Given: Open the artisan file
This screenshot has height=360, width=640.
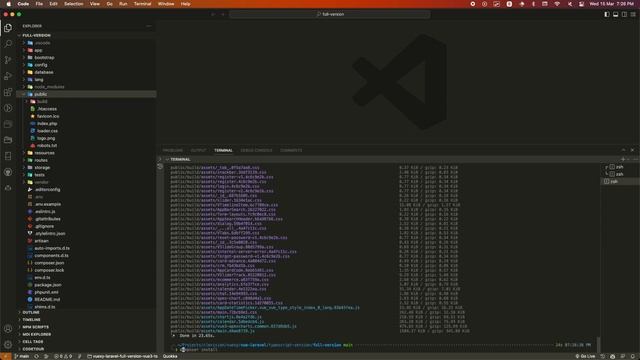Looking at the screenshot, I should [x=87, y=241].
